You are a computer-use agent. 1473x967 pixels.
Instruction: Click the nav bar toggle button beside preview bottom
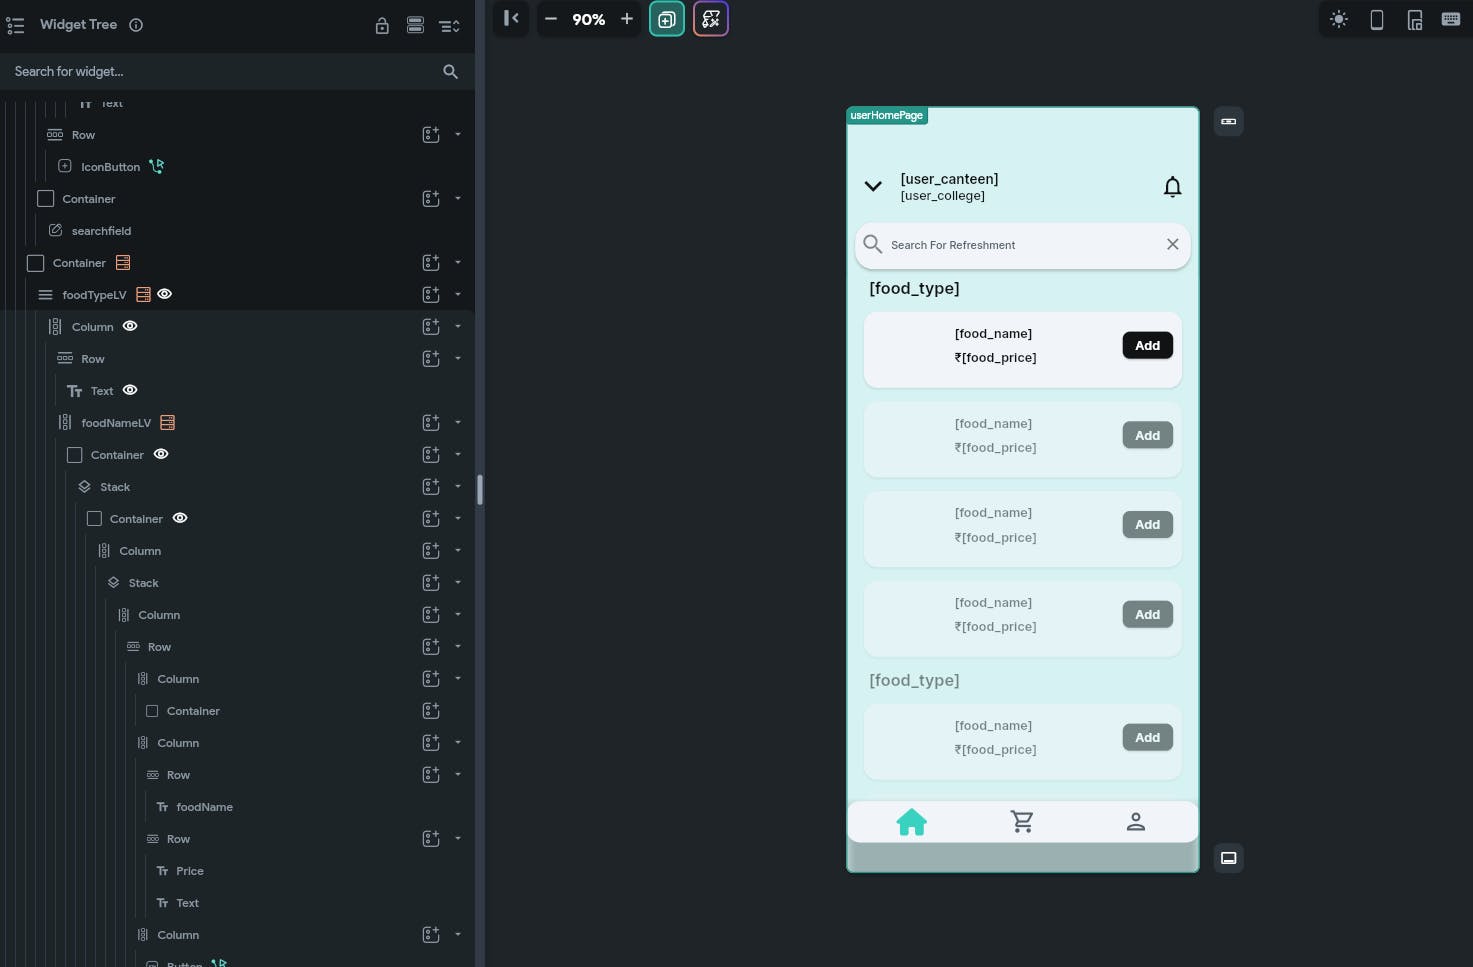(1229, 858)
